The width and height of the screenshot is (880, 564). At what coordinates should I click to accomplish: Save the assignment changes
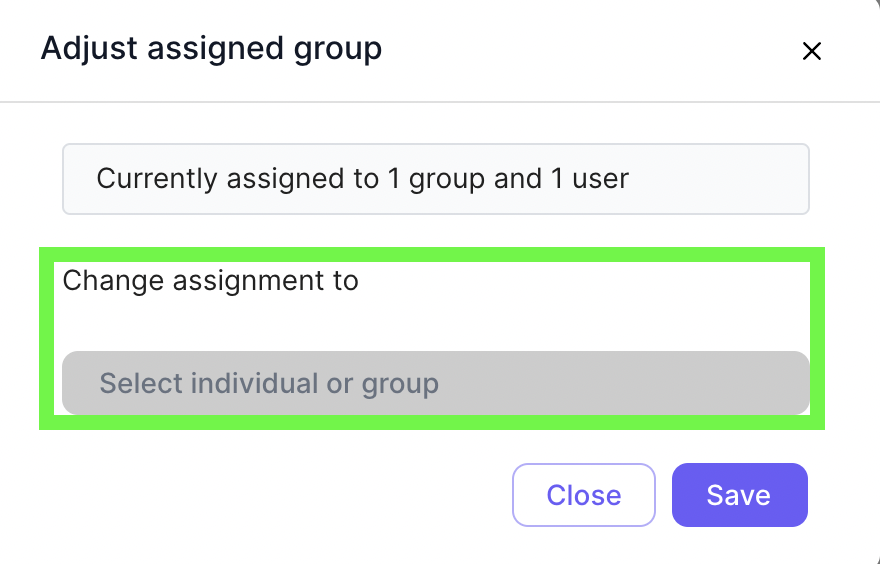739,495
